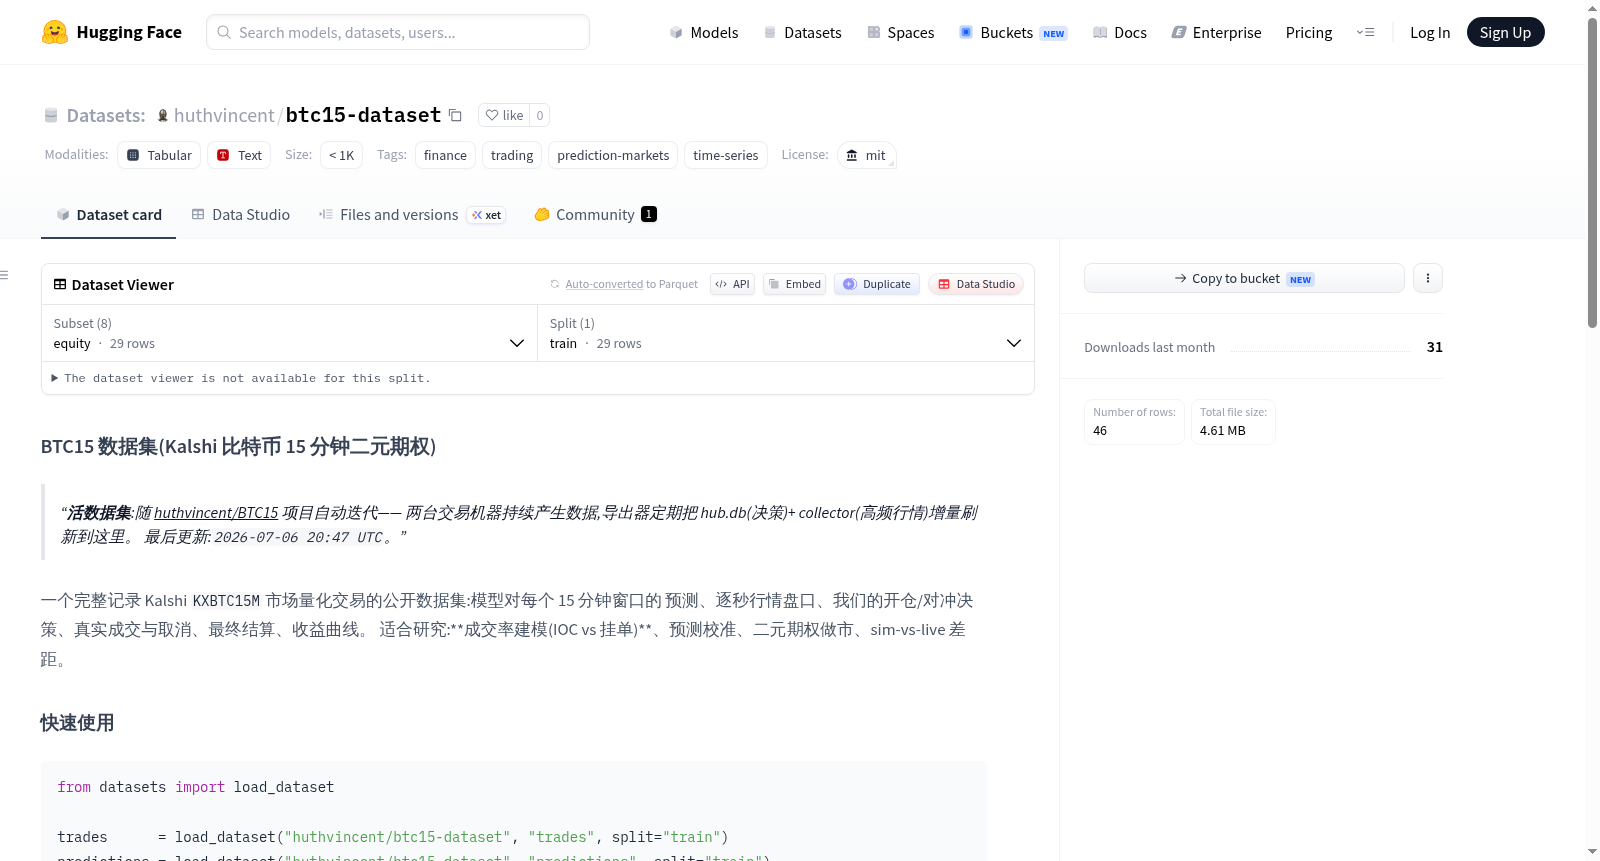Click the mit license icon
Screen dimensions: 1600x861
852,155
